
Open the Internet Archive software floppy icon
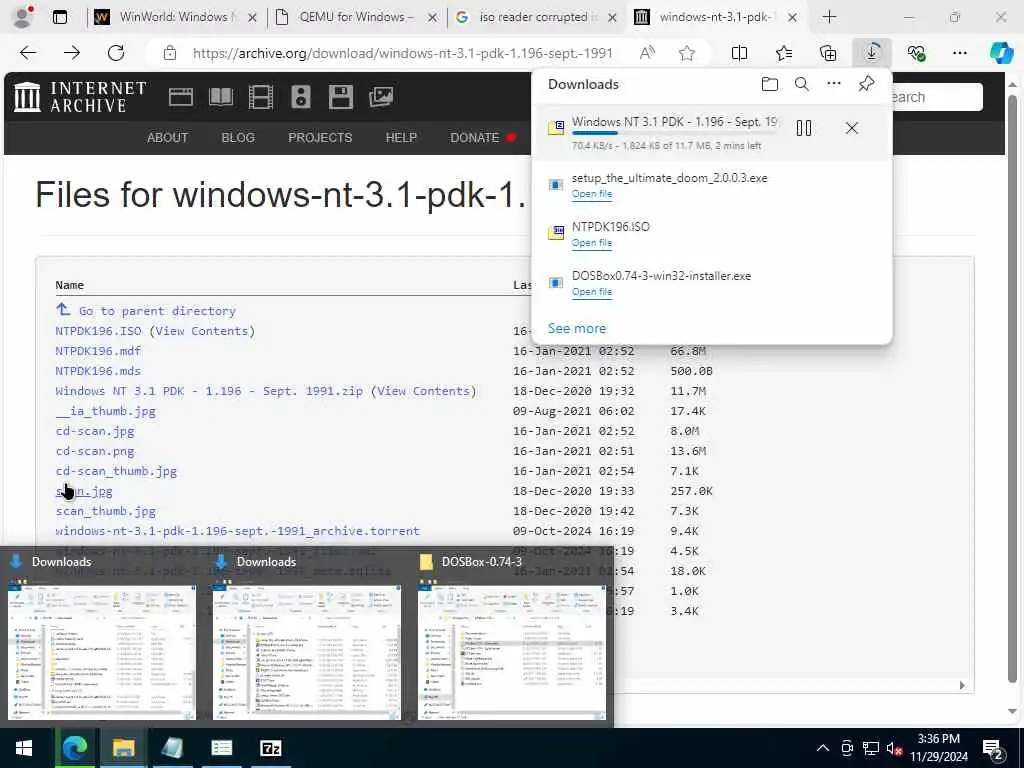(x=340, y=97)
